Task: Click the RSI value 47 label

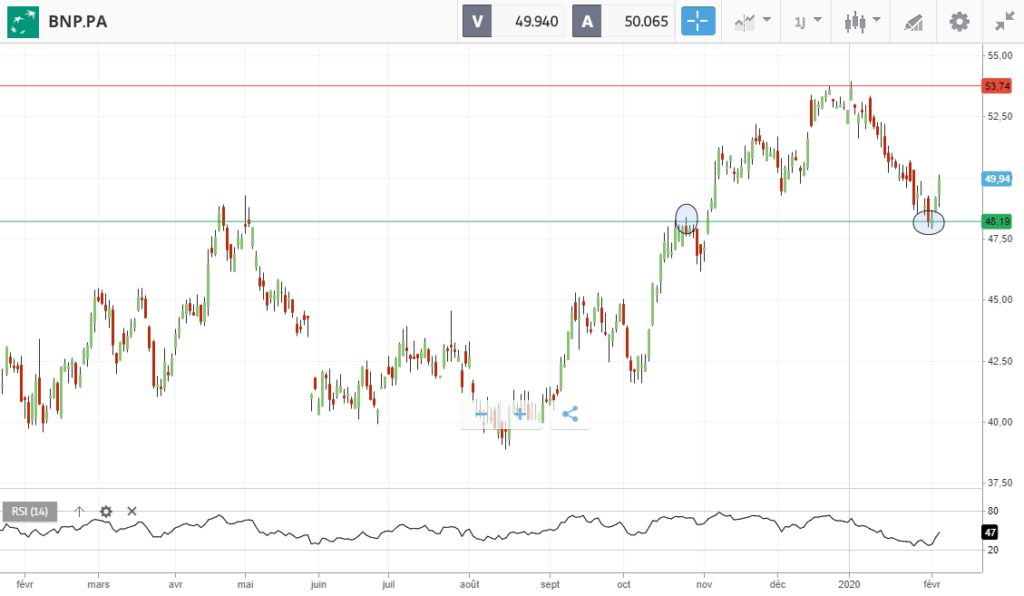Action: (990, 533)
